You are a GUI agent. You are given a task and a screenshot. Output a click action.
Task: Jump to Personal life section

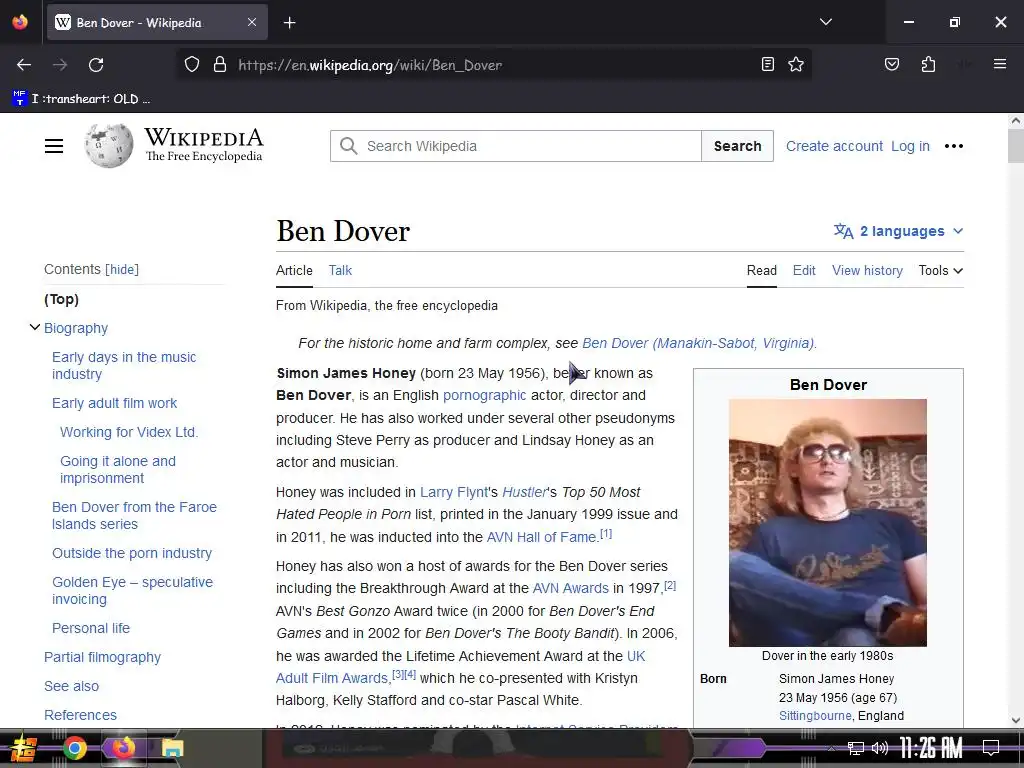coord(91,628)
